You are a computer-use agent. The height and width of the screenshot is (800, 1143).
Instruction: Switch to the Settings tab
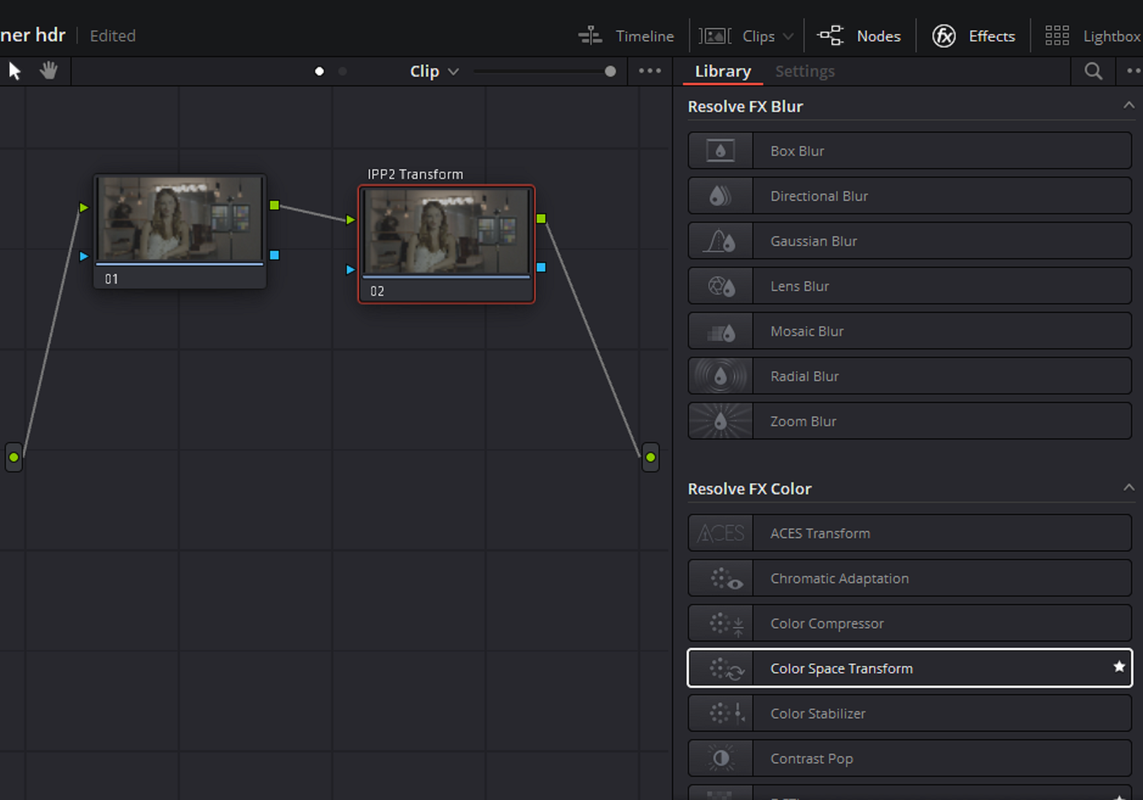coord(805,71)
